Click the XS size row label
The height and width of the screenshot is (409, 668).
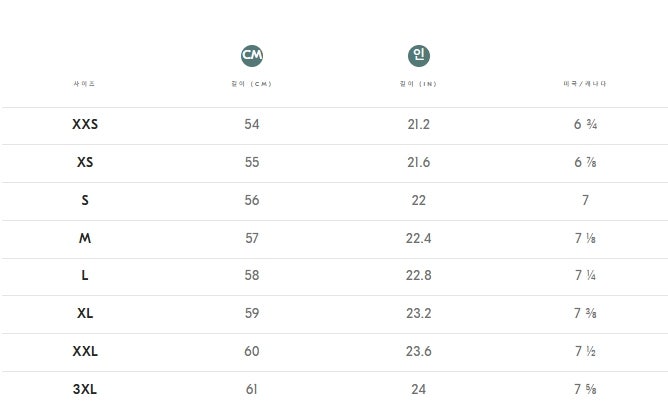click(85, 162)
